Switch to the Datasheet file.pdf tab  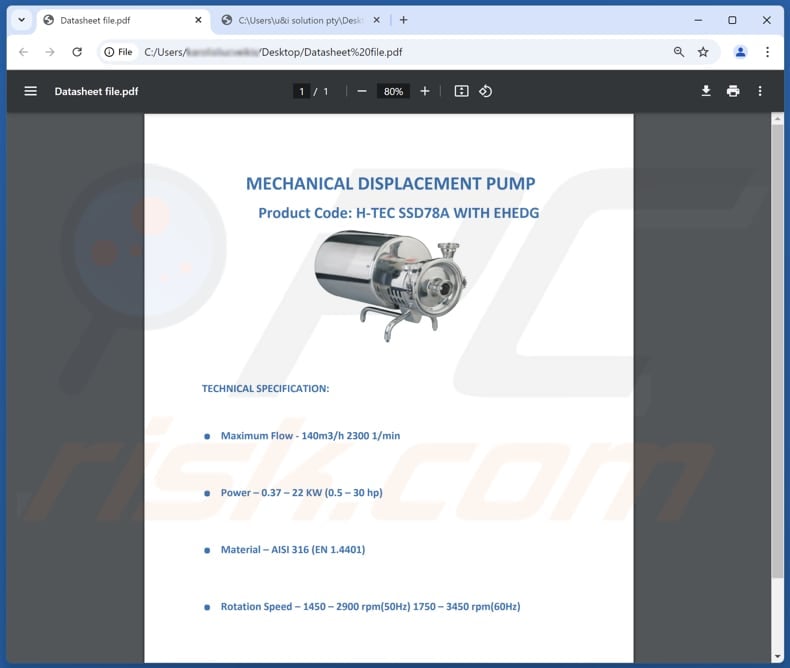(122, 21)
